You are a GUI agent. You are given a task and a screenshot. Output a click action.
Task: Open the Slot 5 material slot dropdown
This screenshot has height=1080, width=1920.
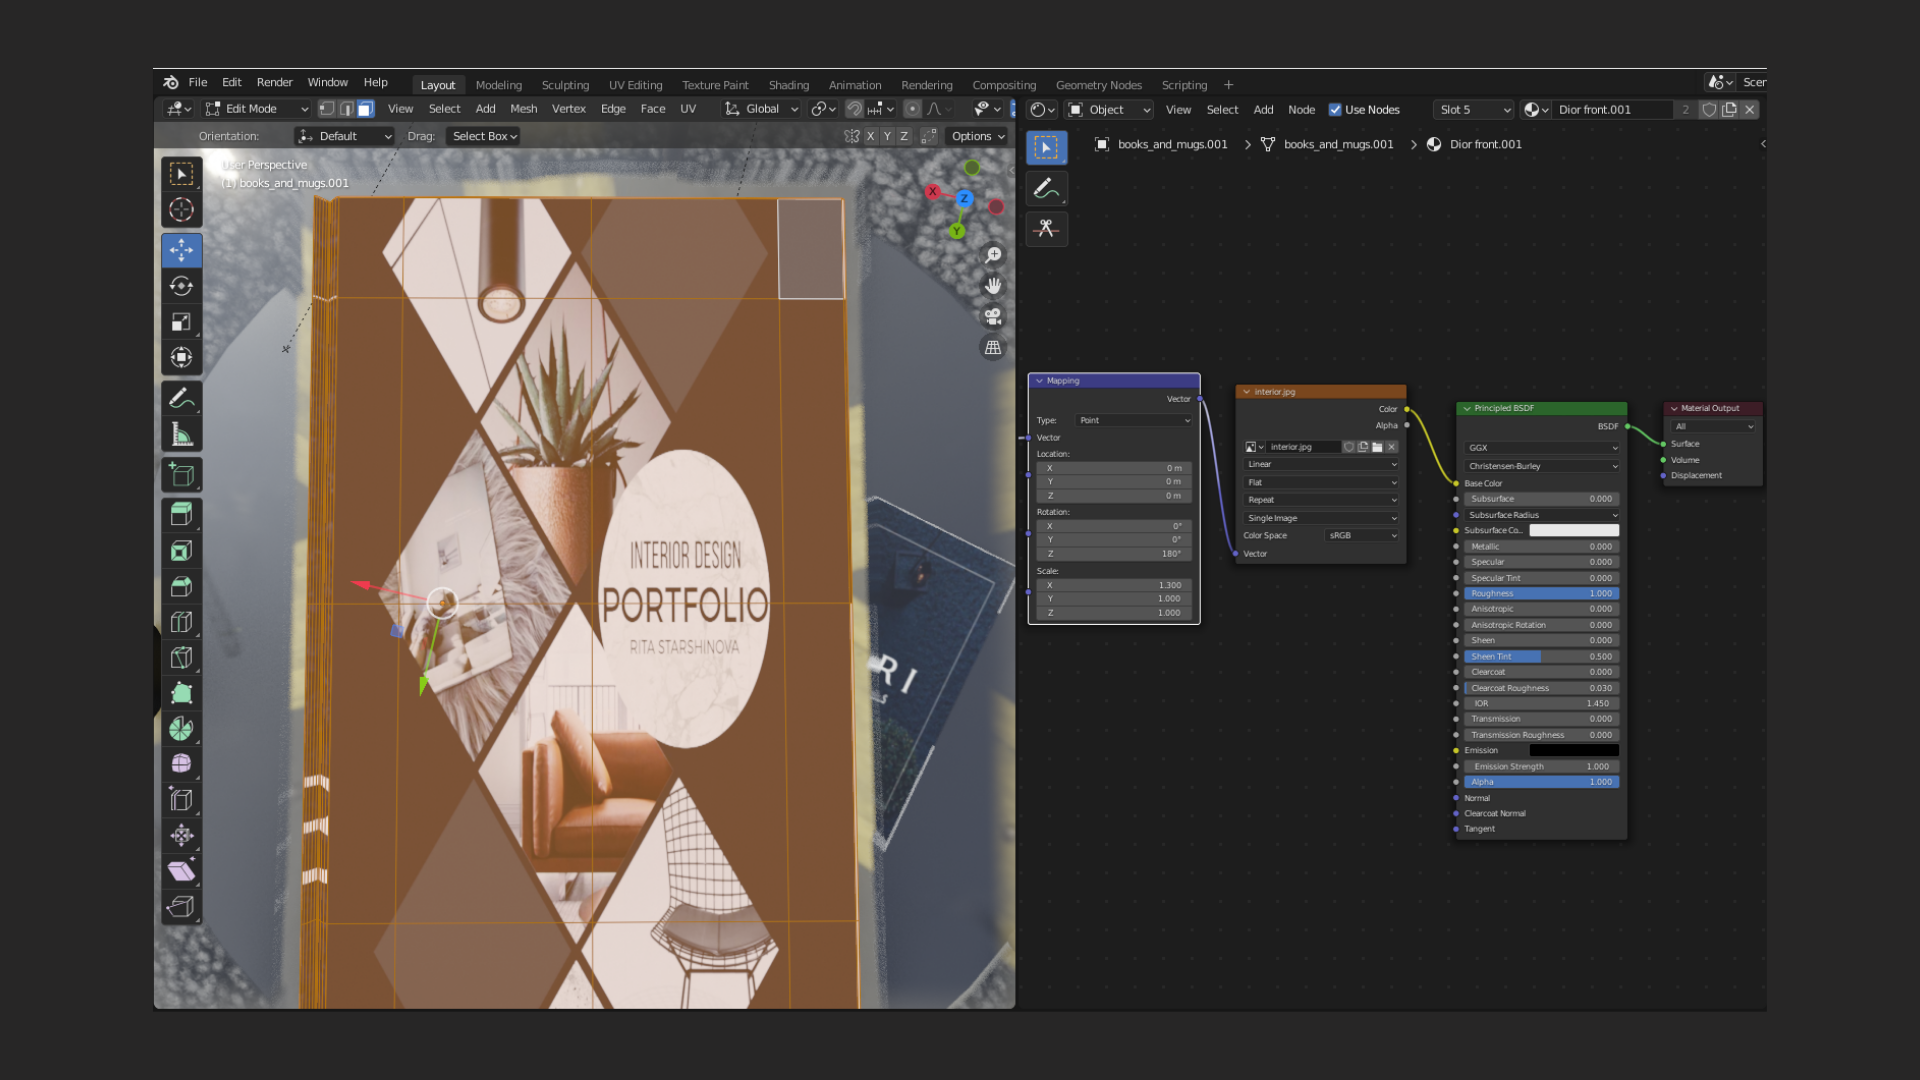point(1474,110)
